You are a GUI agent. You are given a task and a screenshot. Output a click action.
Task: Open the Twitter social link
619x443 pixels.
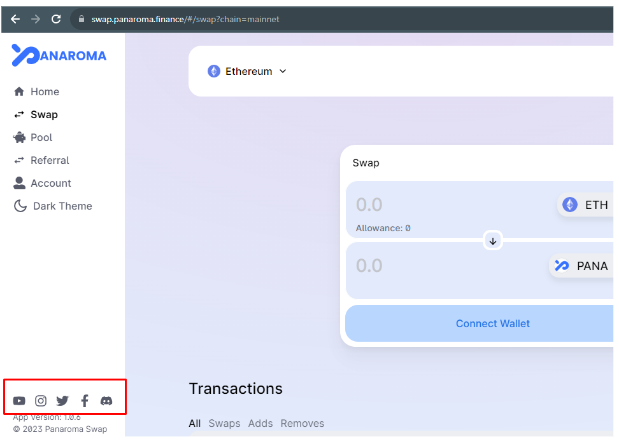[x=62, y=401]
